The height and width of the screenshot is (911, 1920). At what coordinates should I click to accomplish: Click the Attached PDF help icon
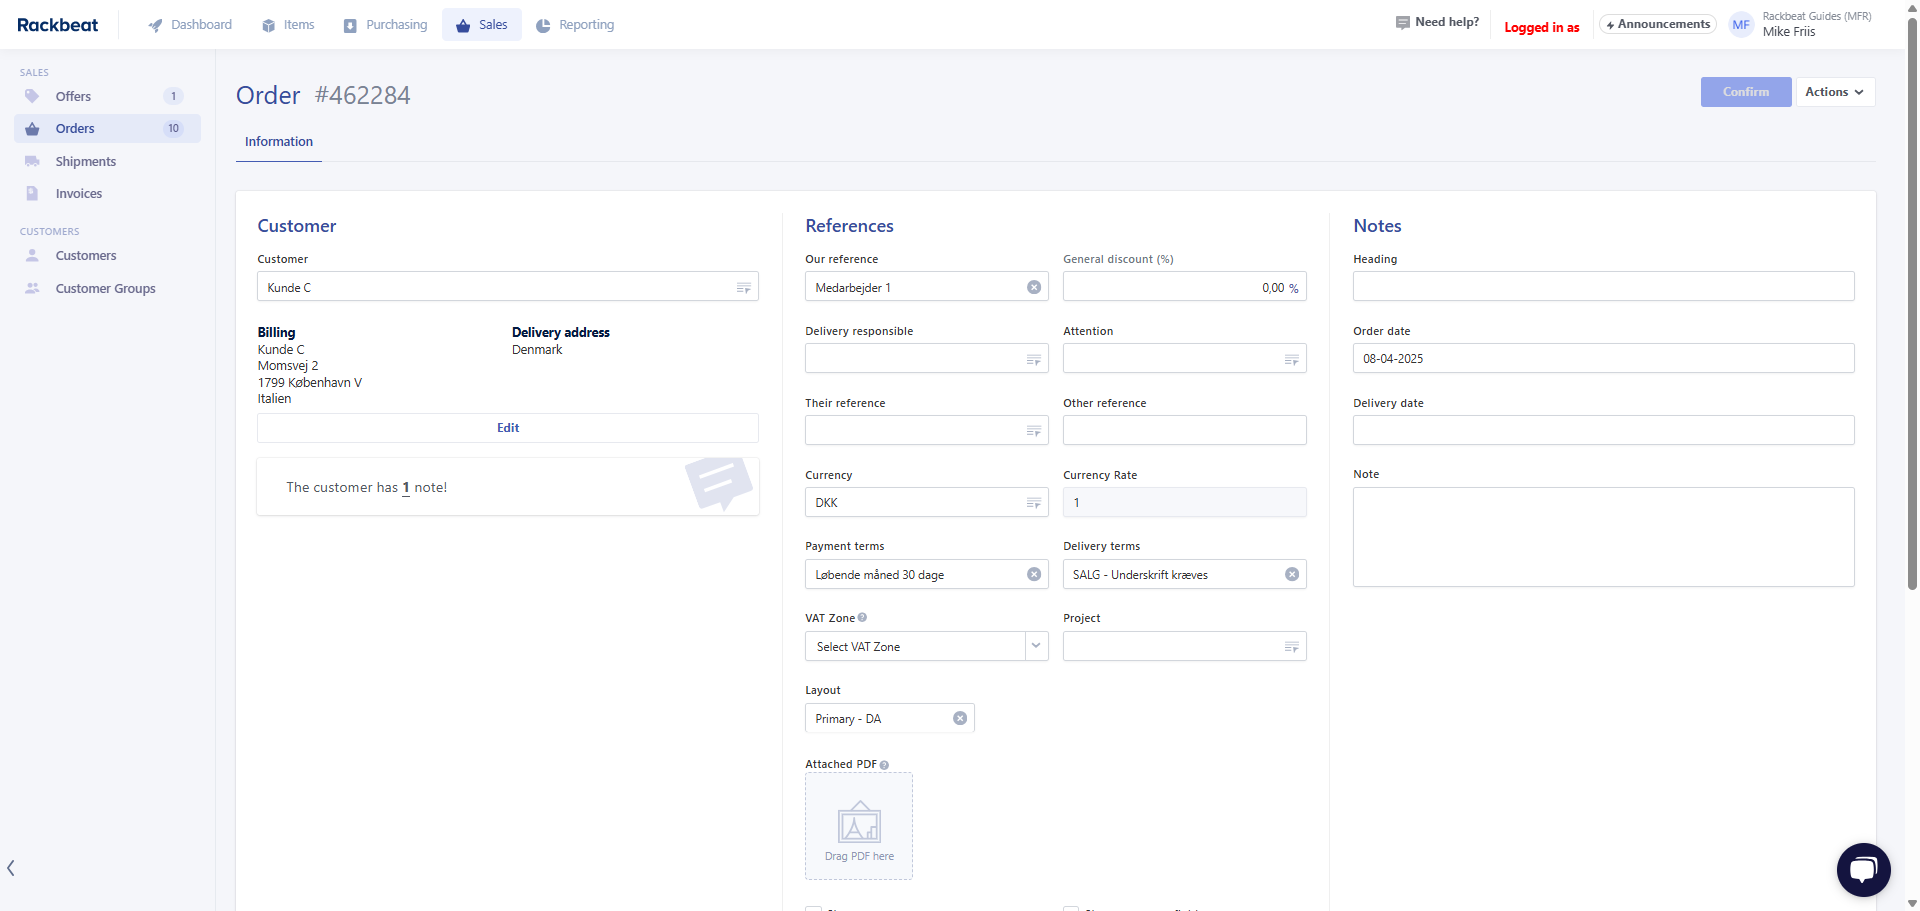884,765
